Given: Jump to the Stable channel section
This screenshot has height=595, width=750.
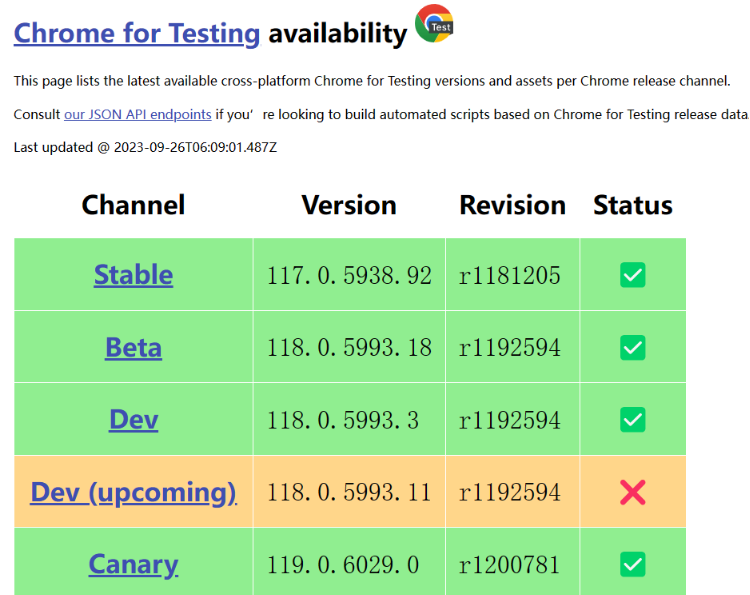Looking at the screenshot, I should (133, 275).
